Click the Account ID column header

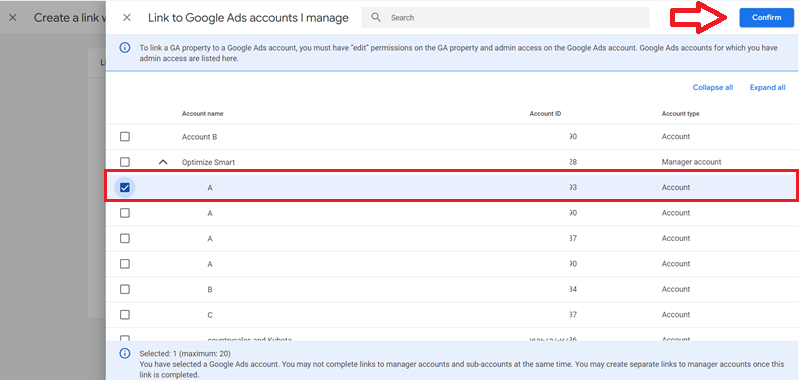pyautogui.click(x=545, y=114)
